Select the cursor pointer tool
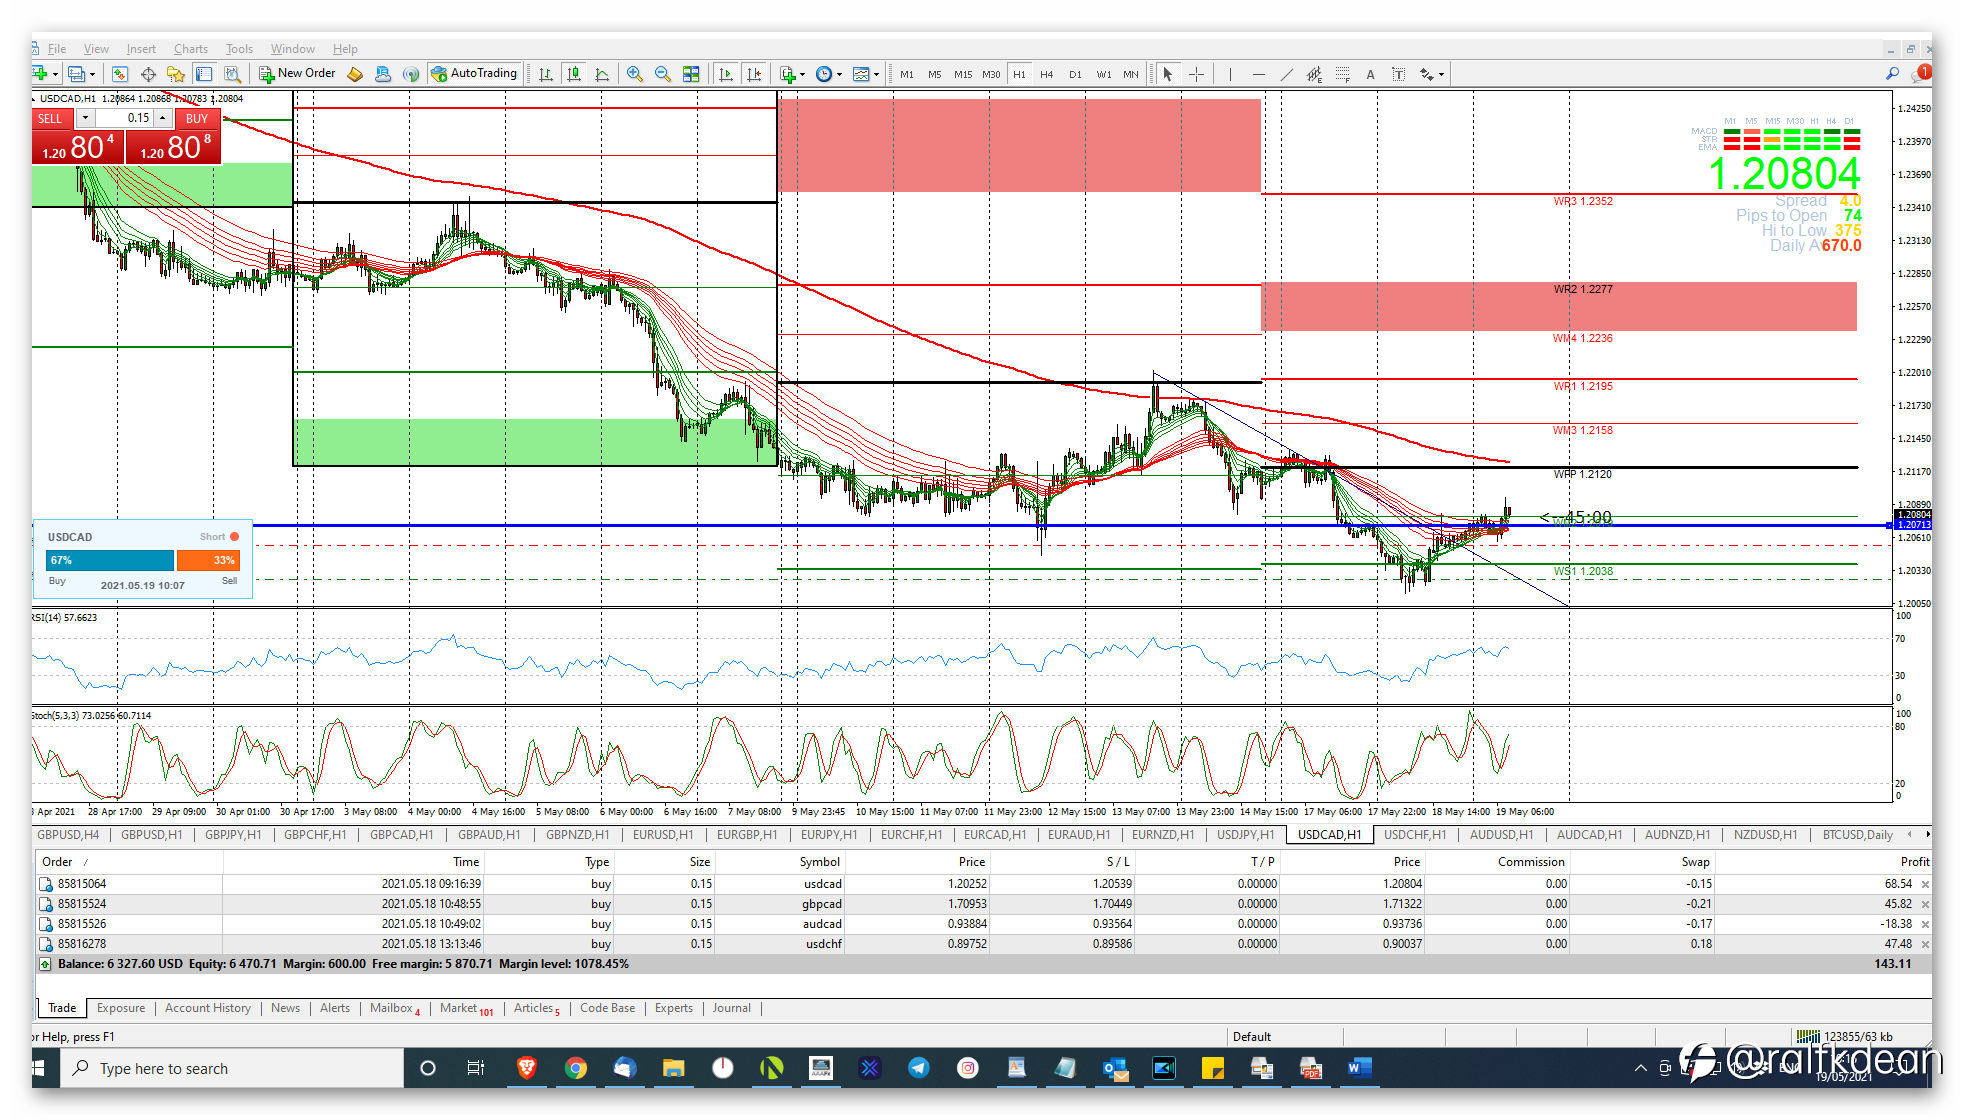The image size is (1964, 1120). point(1167,74)
